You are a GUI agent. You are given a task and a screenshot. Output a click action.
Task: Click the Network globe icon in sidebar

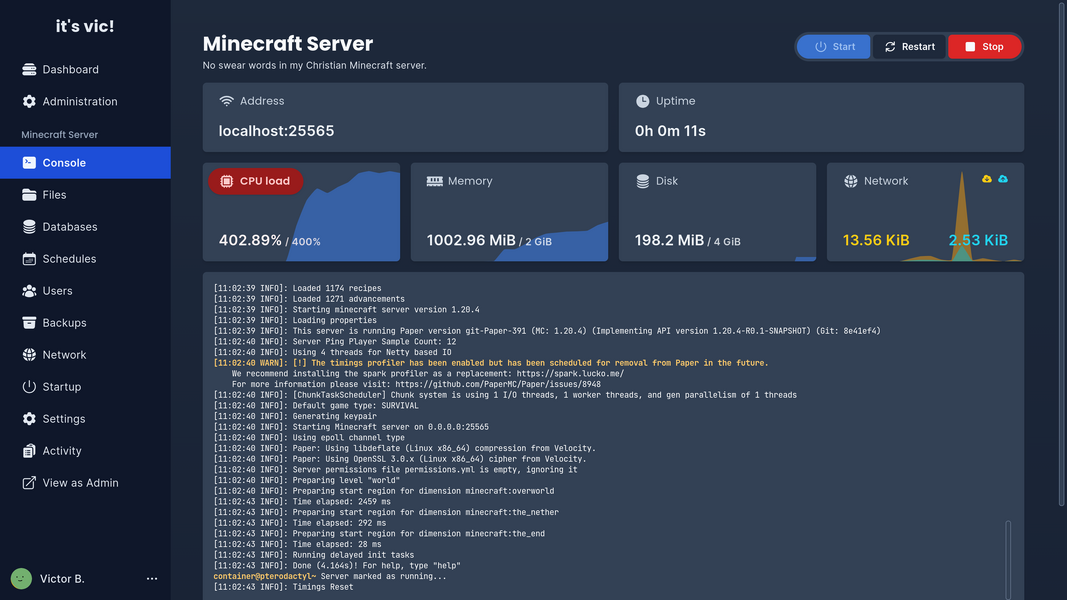pos(29,355)
